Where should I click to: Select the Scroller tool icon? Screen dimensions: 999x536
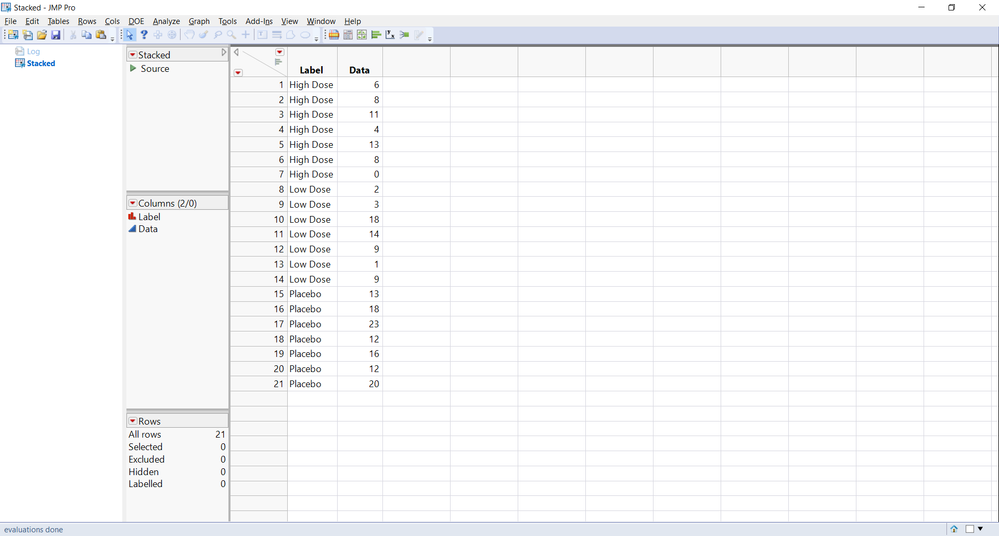click(172, 35)
